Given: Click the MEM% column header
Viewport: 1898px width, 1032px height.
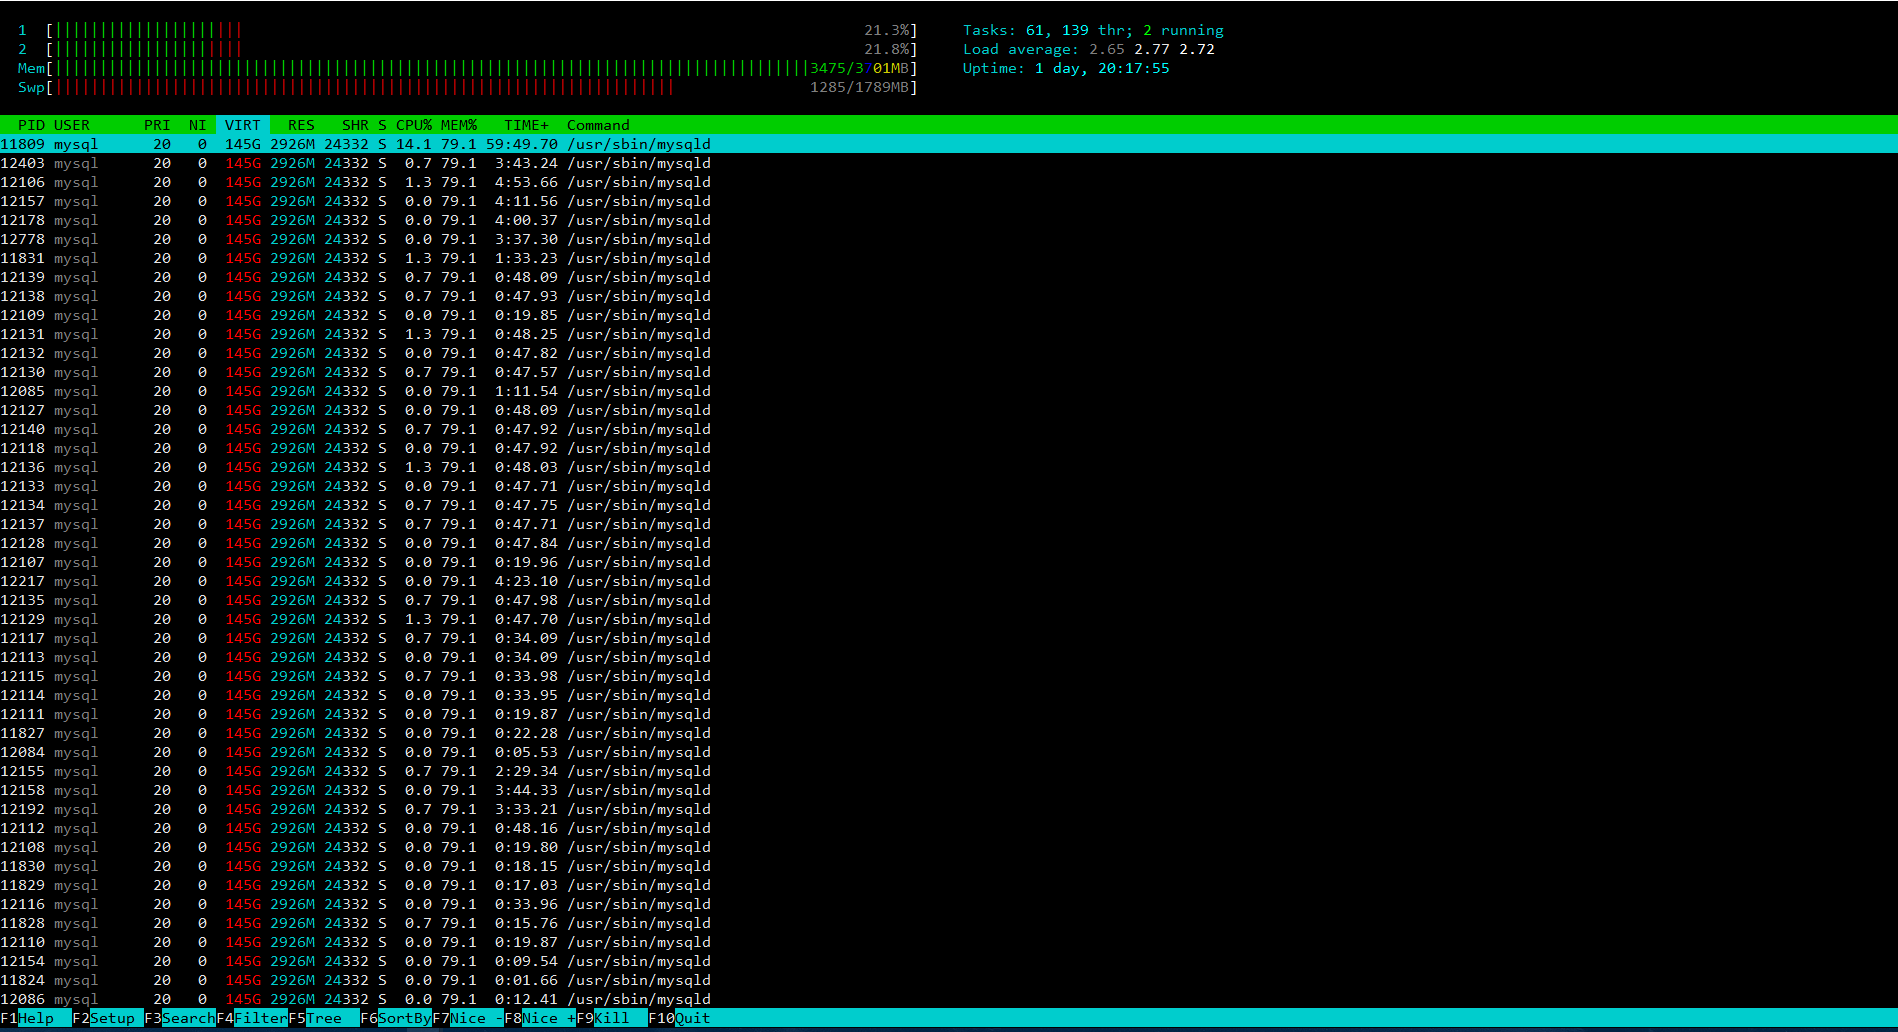Looking at the screenshot, I should click(x=458, y=125).
